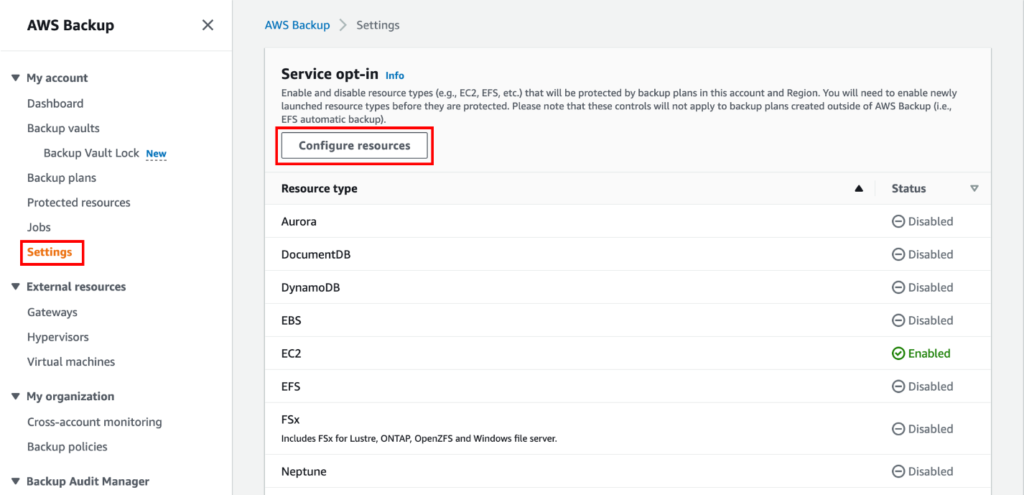Click the New badge beside Vault Lock
Image resolution: width=1024 pixels, height=495 pixels.
156,154
